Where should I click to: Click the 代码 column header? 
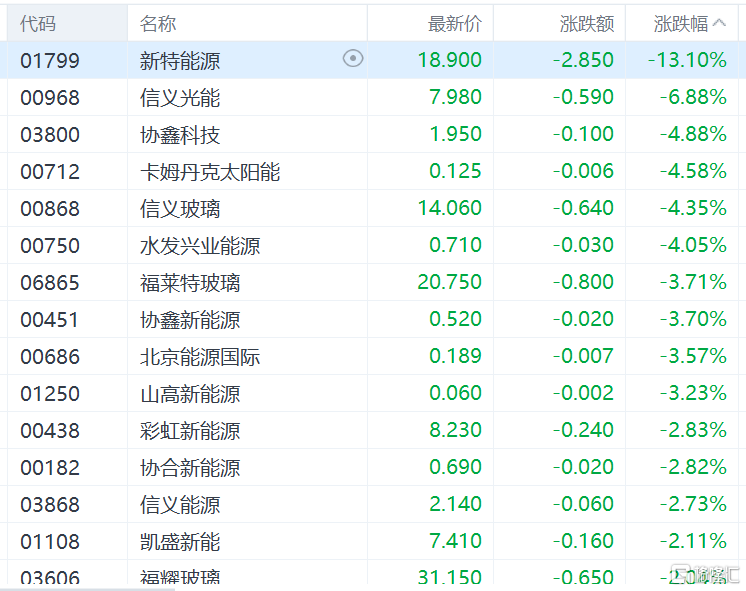click(x=38, y=23)
